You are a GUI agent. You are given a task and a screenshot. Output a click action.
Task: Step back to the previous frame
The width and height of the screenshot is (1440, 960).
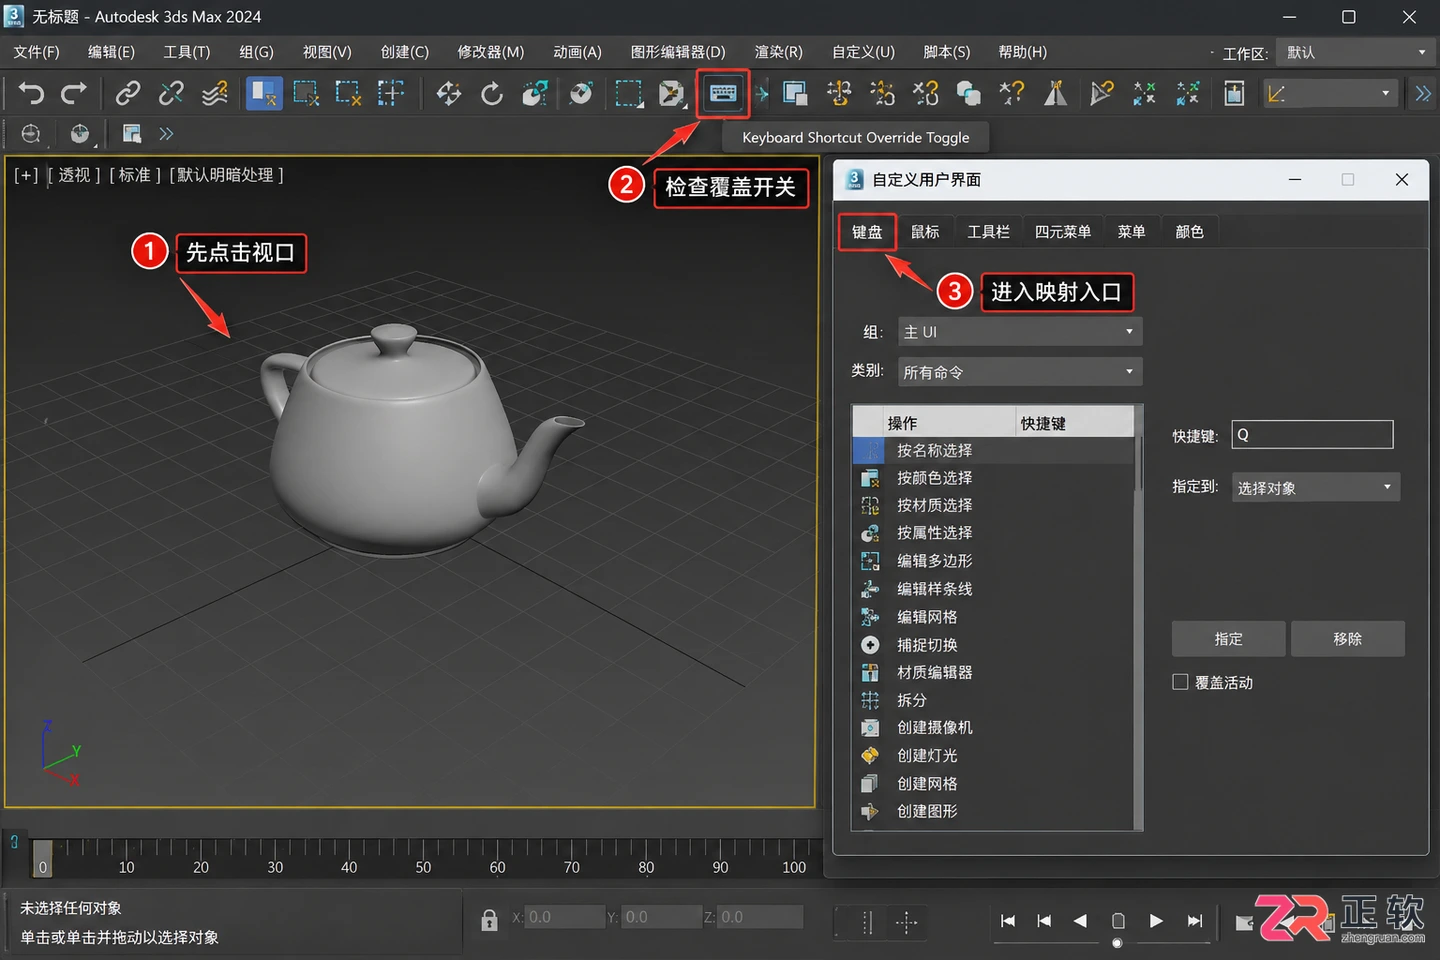click(x=1044, y=921)
